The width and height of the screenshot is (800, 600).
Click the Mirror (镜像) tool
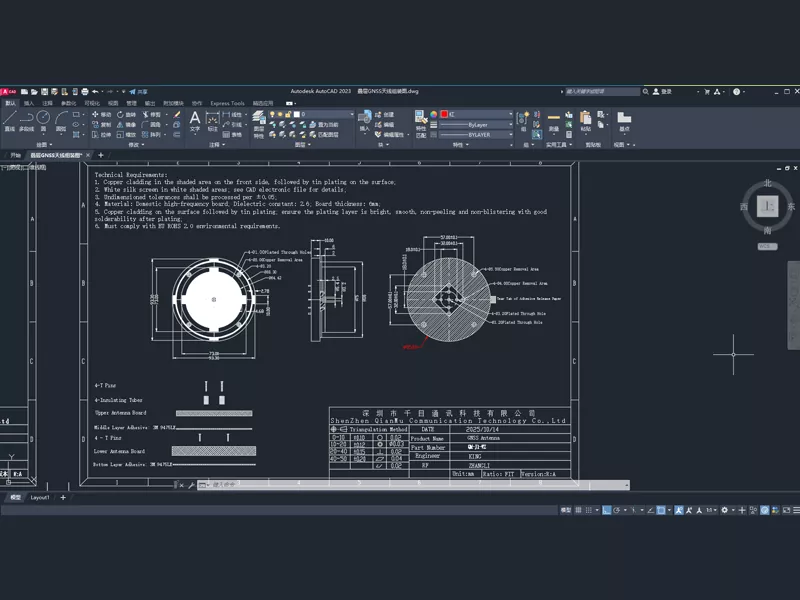(x=126, y=124)
